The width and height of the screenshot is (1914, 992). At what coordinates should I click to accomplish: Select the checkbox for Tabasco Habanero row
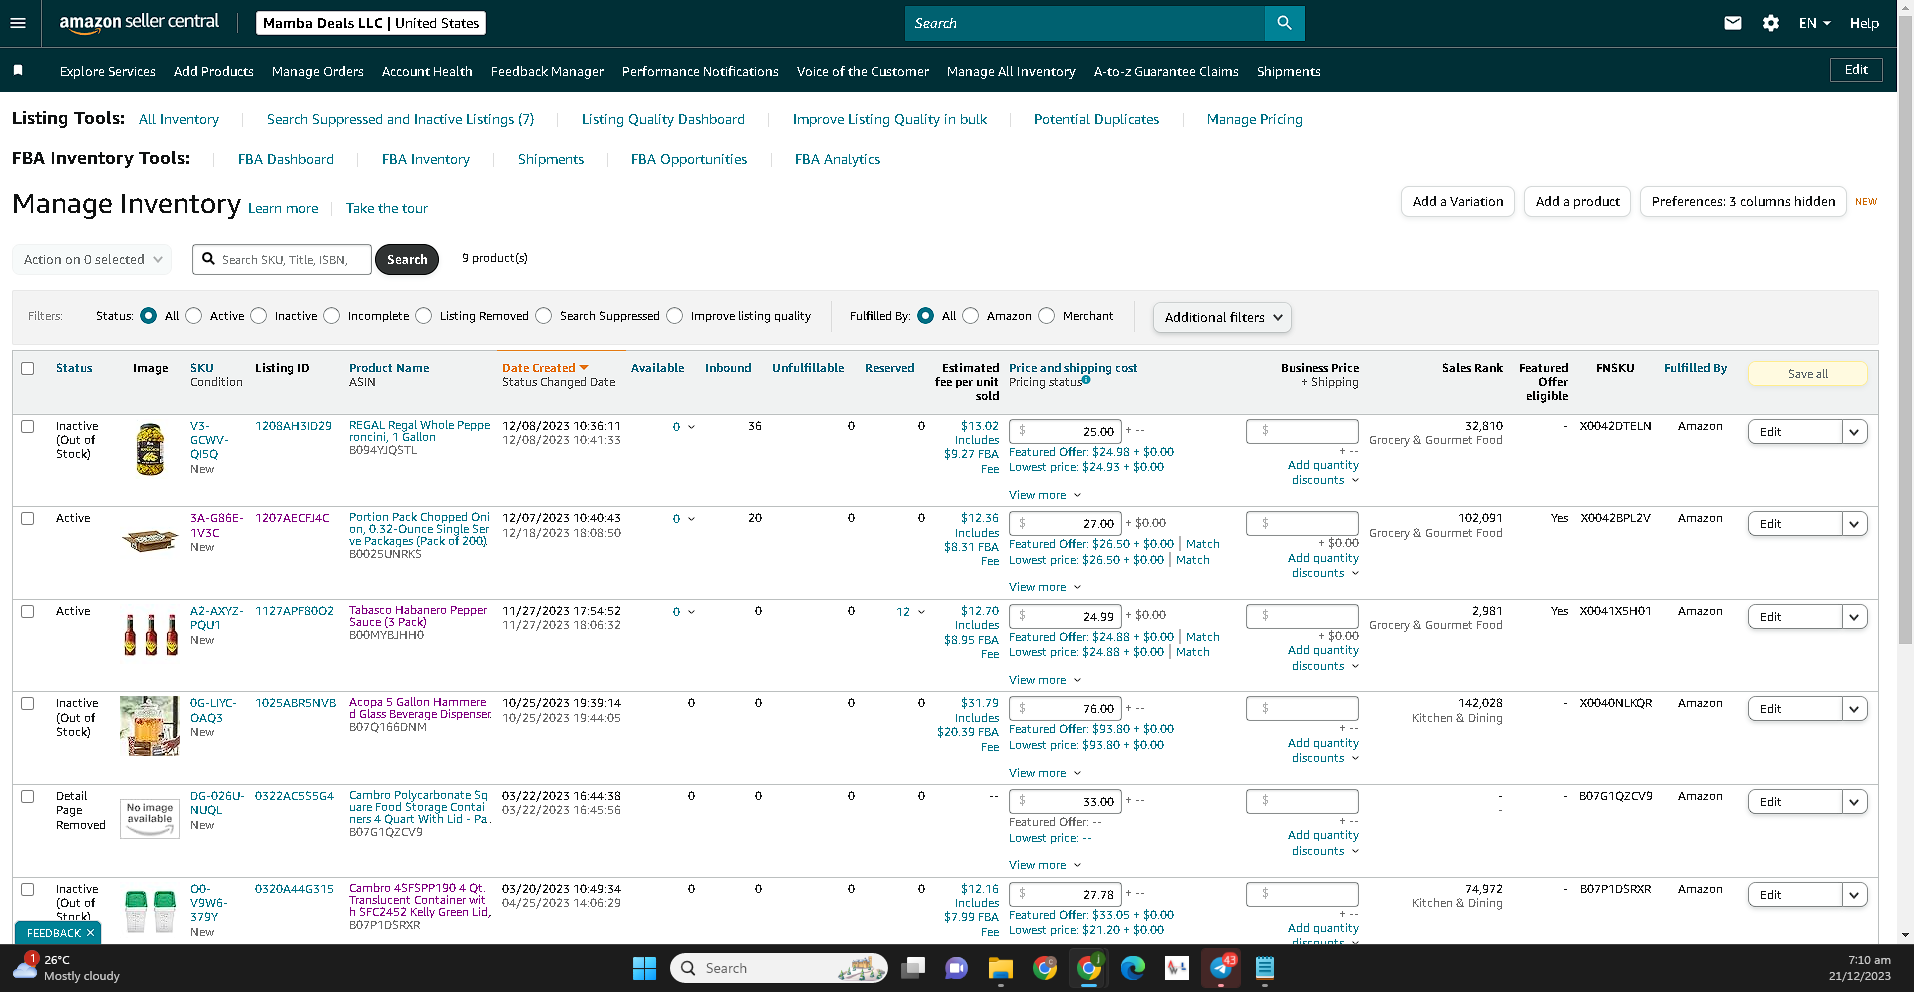click(x=28, y=611)
